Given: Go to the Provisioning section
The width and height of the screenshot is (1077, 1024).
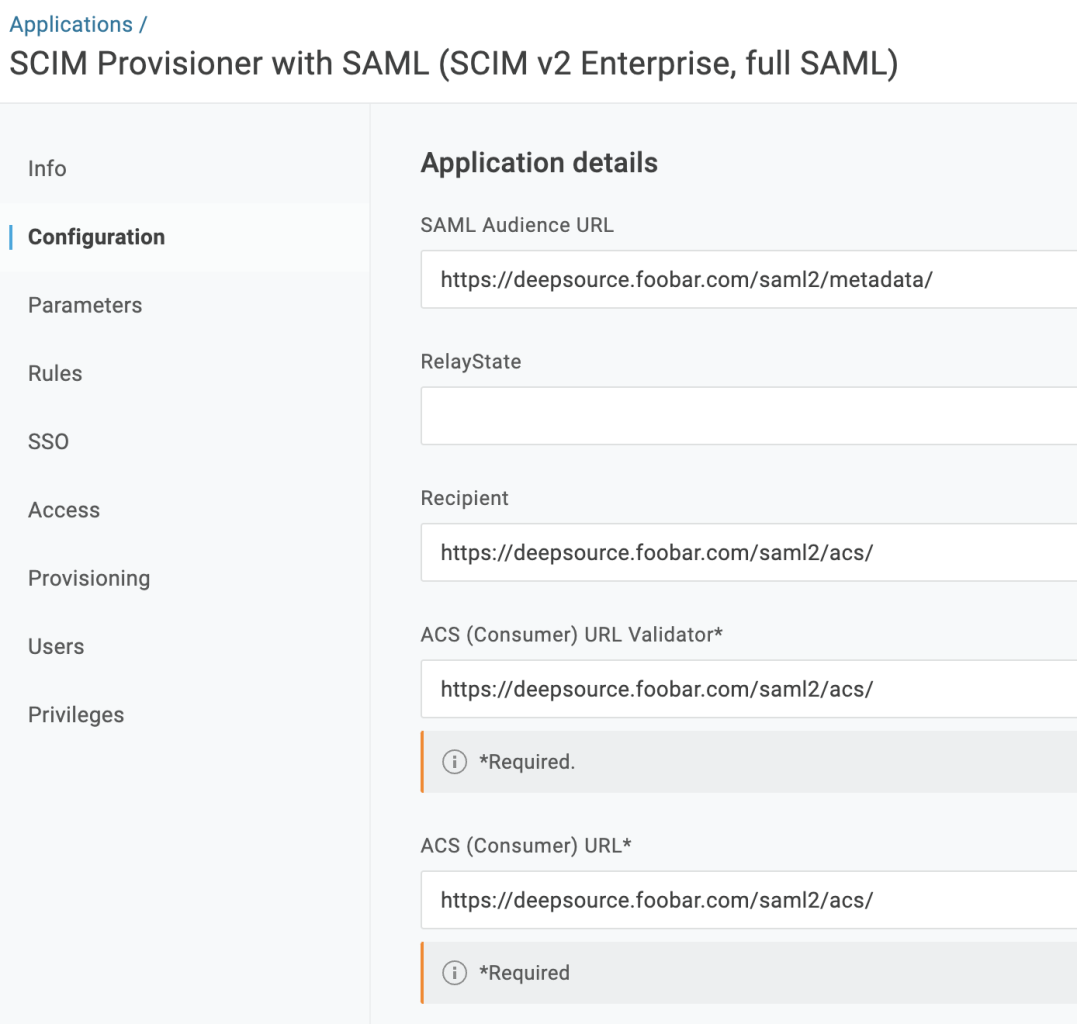Looking at the screenshot, I should tap(89, 578).
